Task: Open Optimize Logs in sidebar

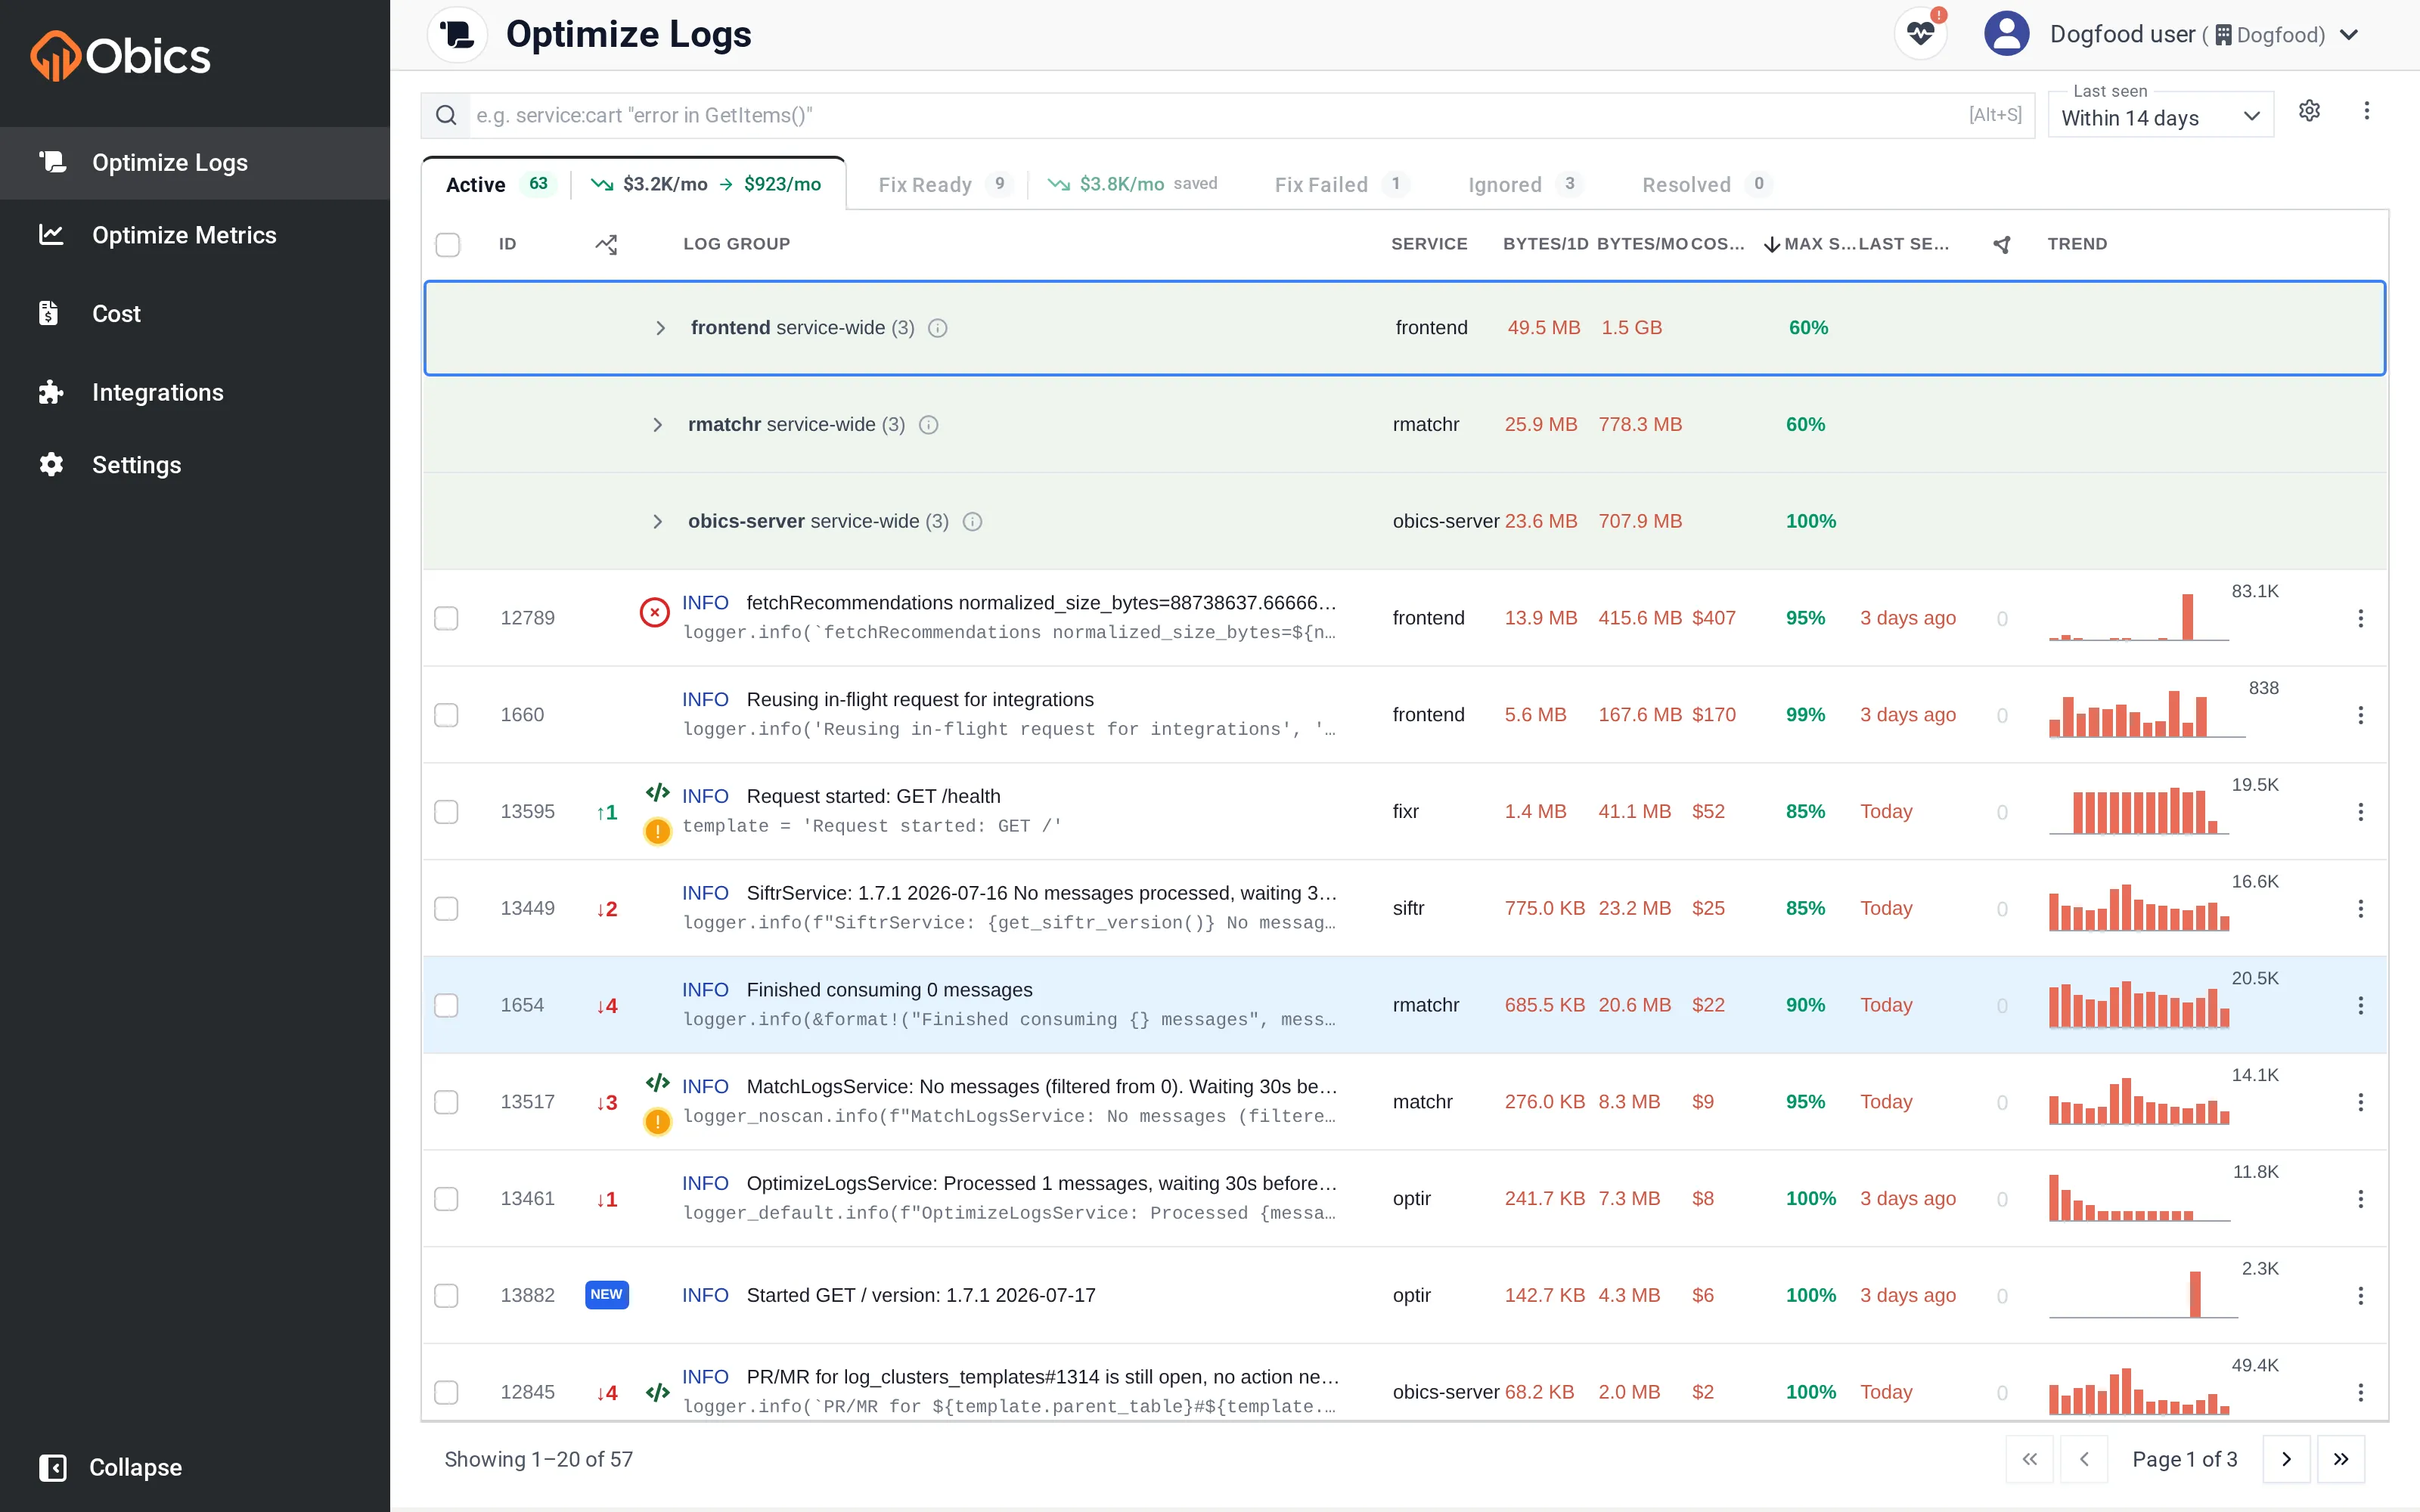Action: point(195,163)
